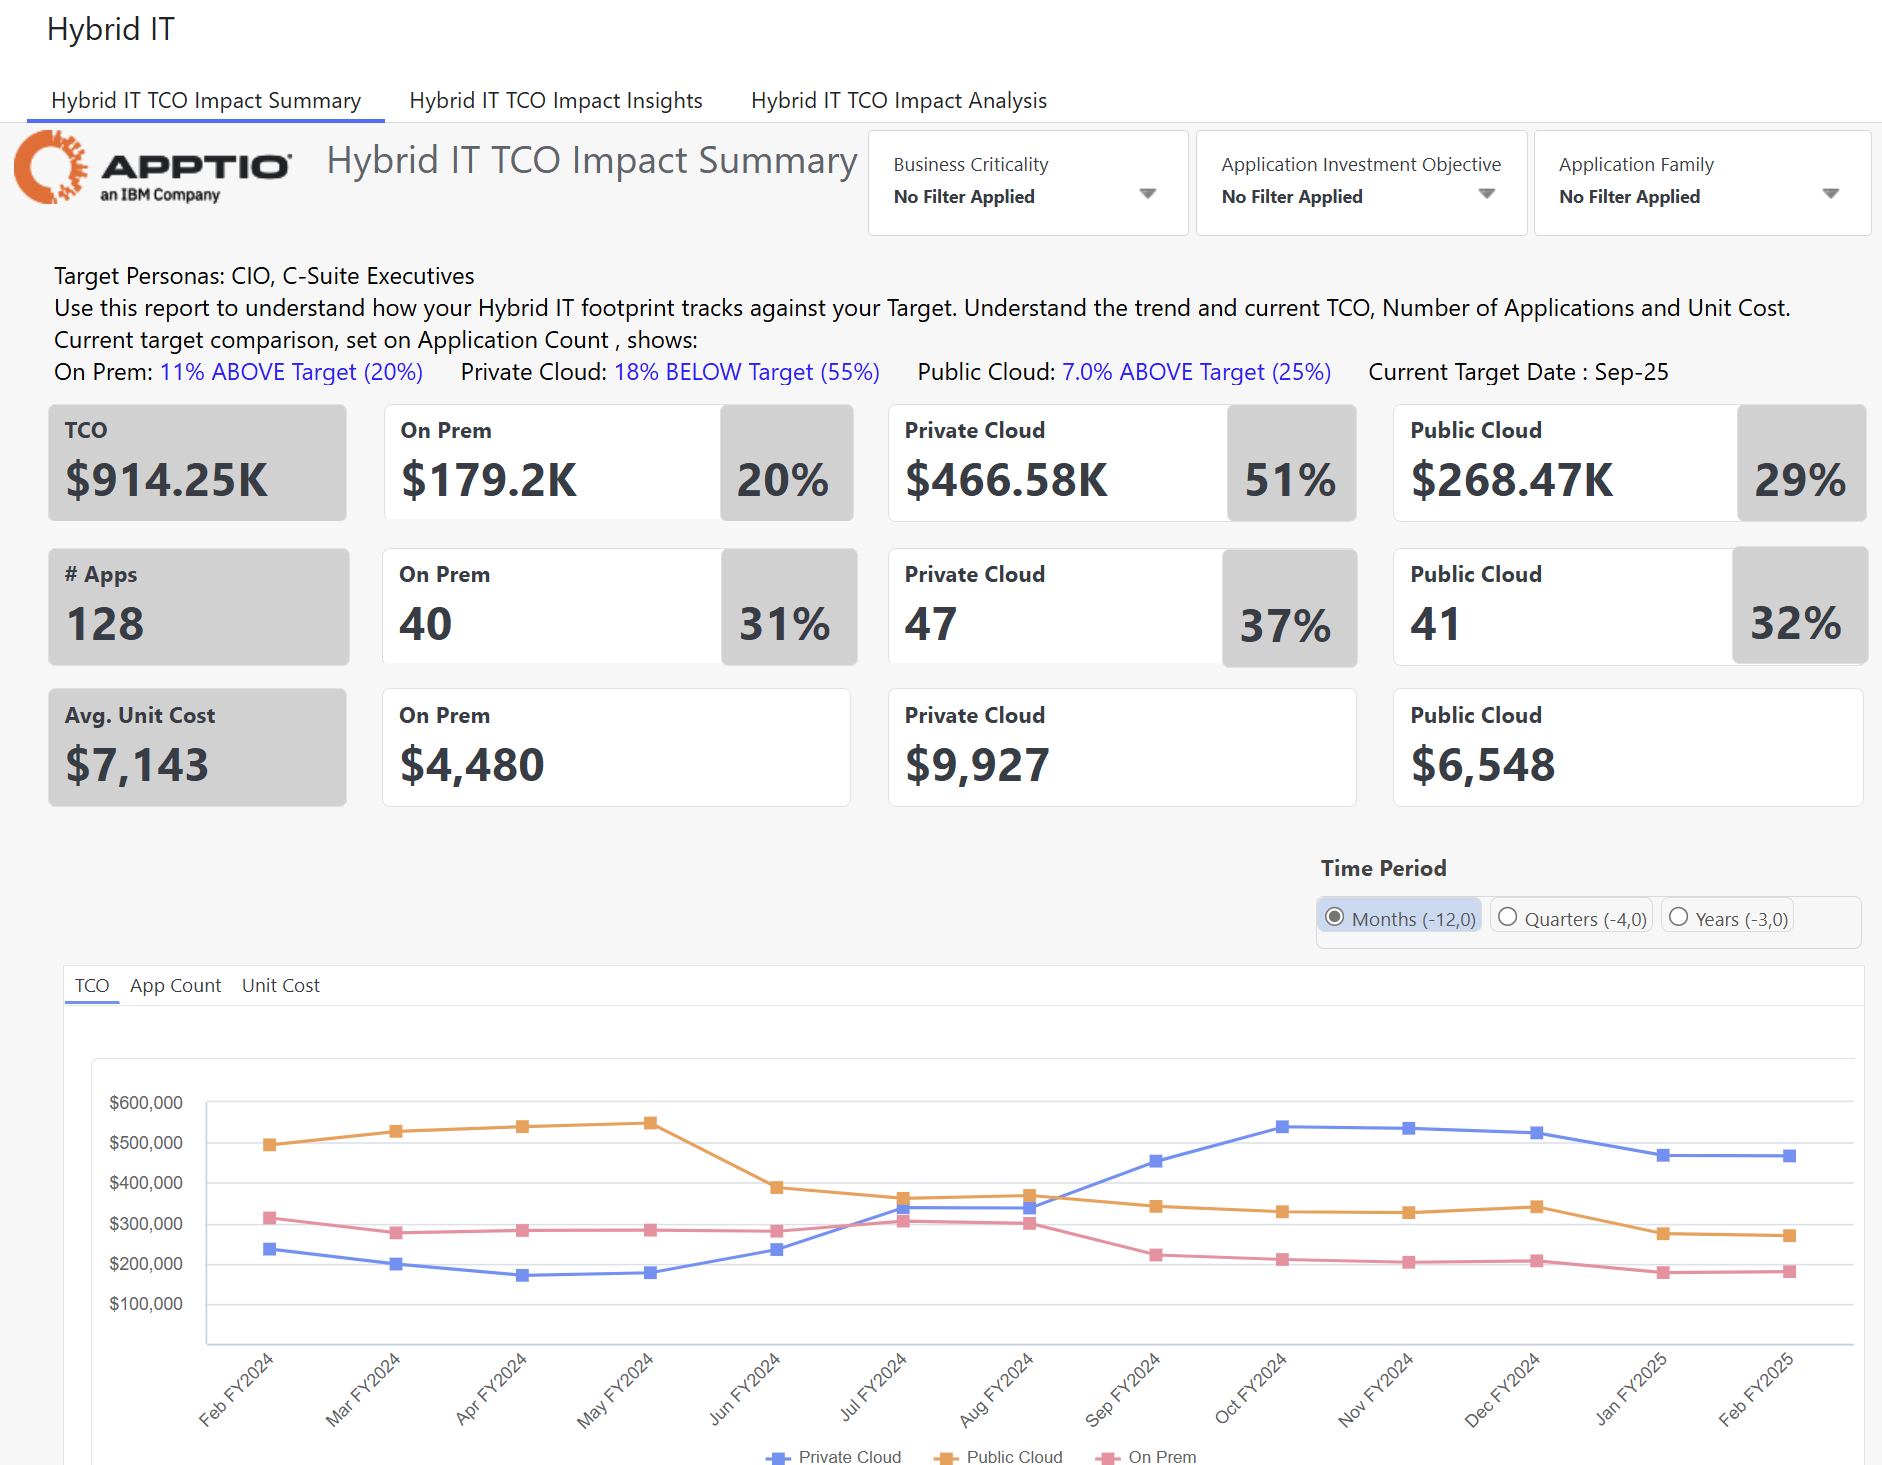Select the Months (-12,0) time period
Image resolution: width=1882 pixels, height=1465 pixels.
1335,918
